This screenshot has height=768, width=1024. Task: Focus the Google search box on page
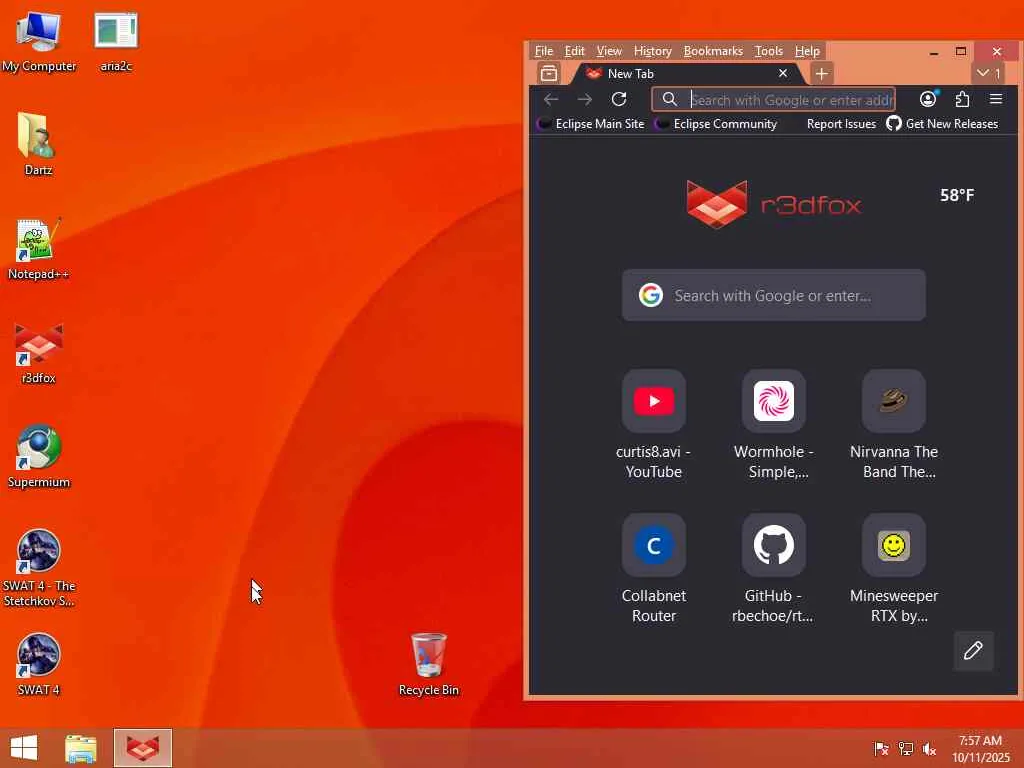point(774,295)
